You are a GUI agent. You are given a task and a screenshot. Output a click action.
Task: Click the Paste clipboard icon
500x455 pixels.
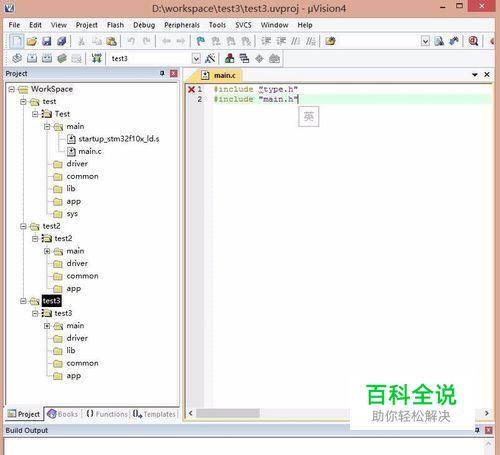111,41
